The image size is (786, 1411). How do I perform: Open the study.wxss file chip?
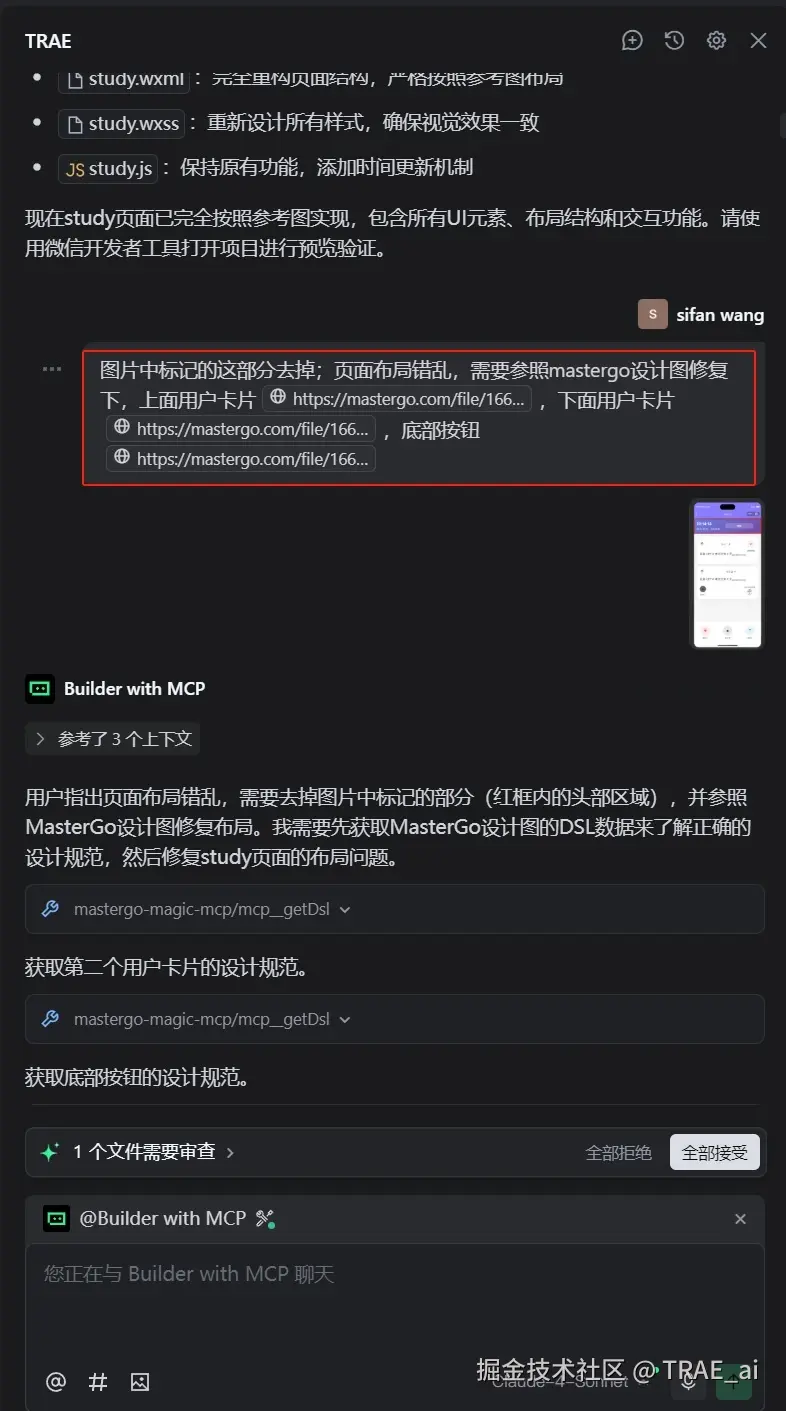click(x=122, y=123)
